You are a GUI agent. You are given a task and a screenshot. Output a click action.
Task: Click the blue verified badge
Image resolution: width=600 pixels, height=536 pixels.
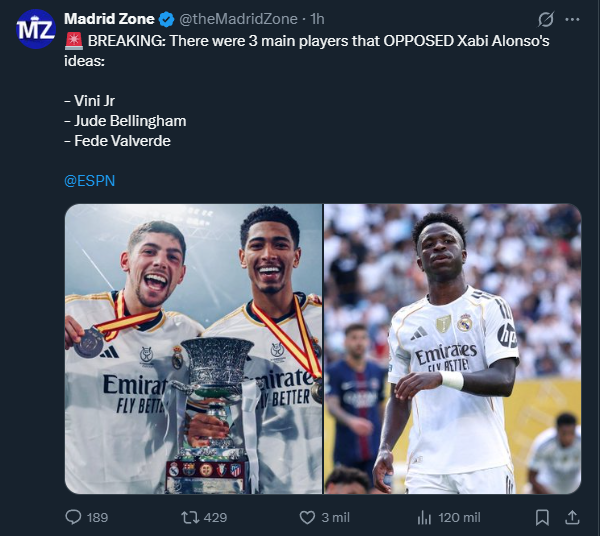[166, 19]
